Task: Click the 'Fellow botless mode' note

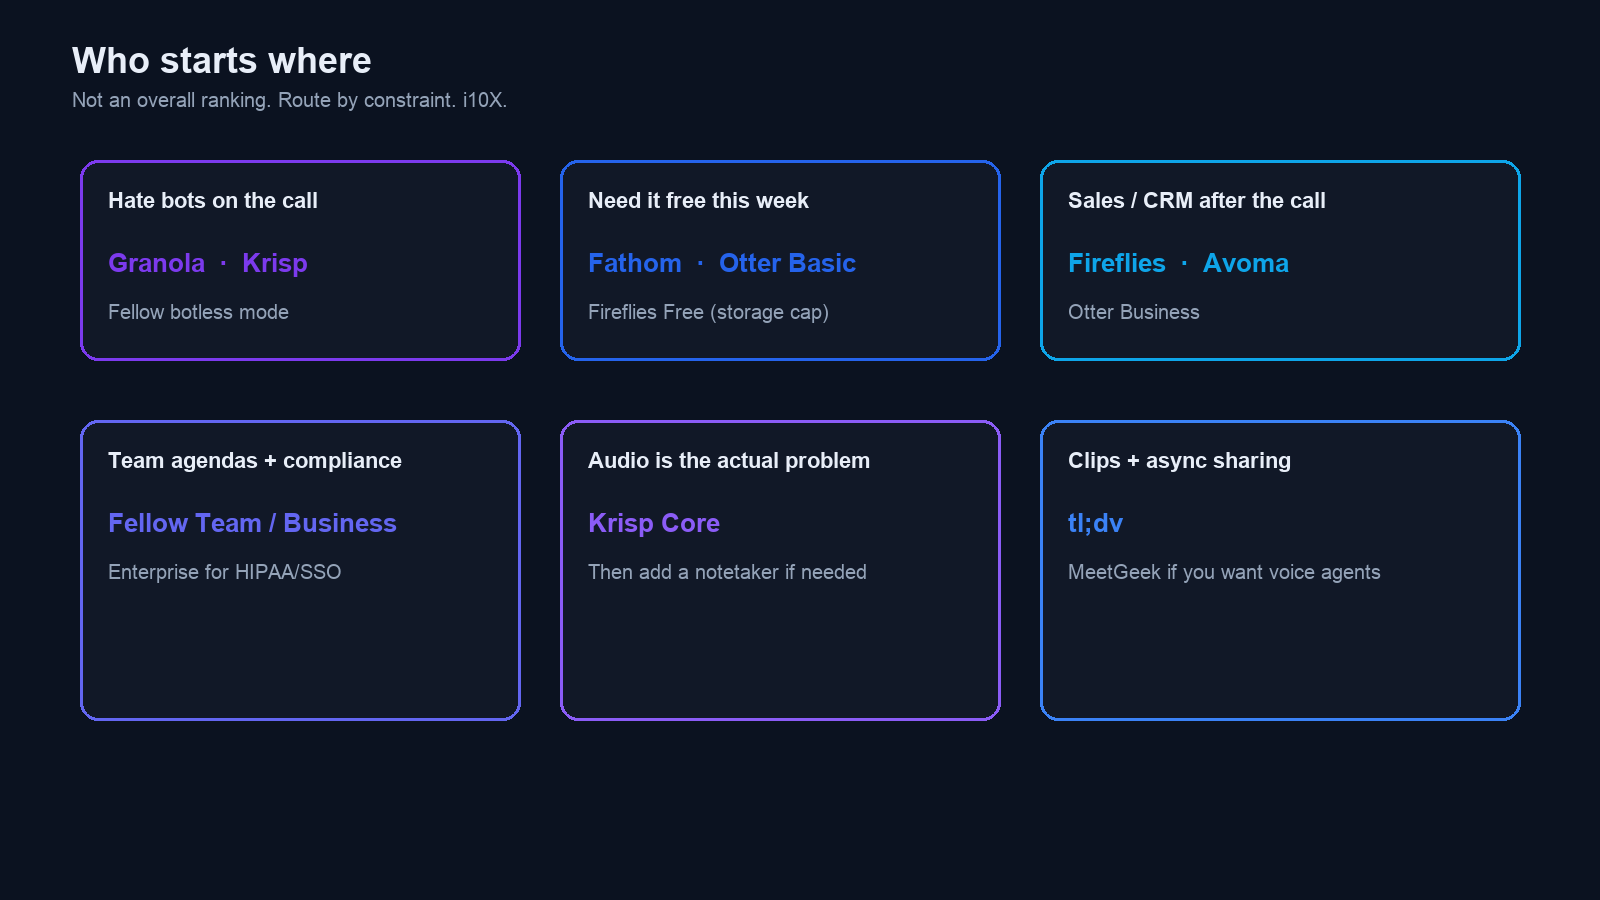Action: 198,312
